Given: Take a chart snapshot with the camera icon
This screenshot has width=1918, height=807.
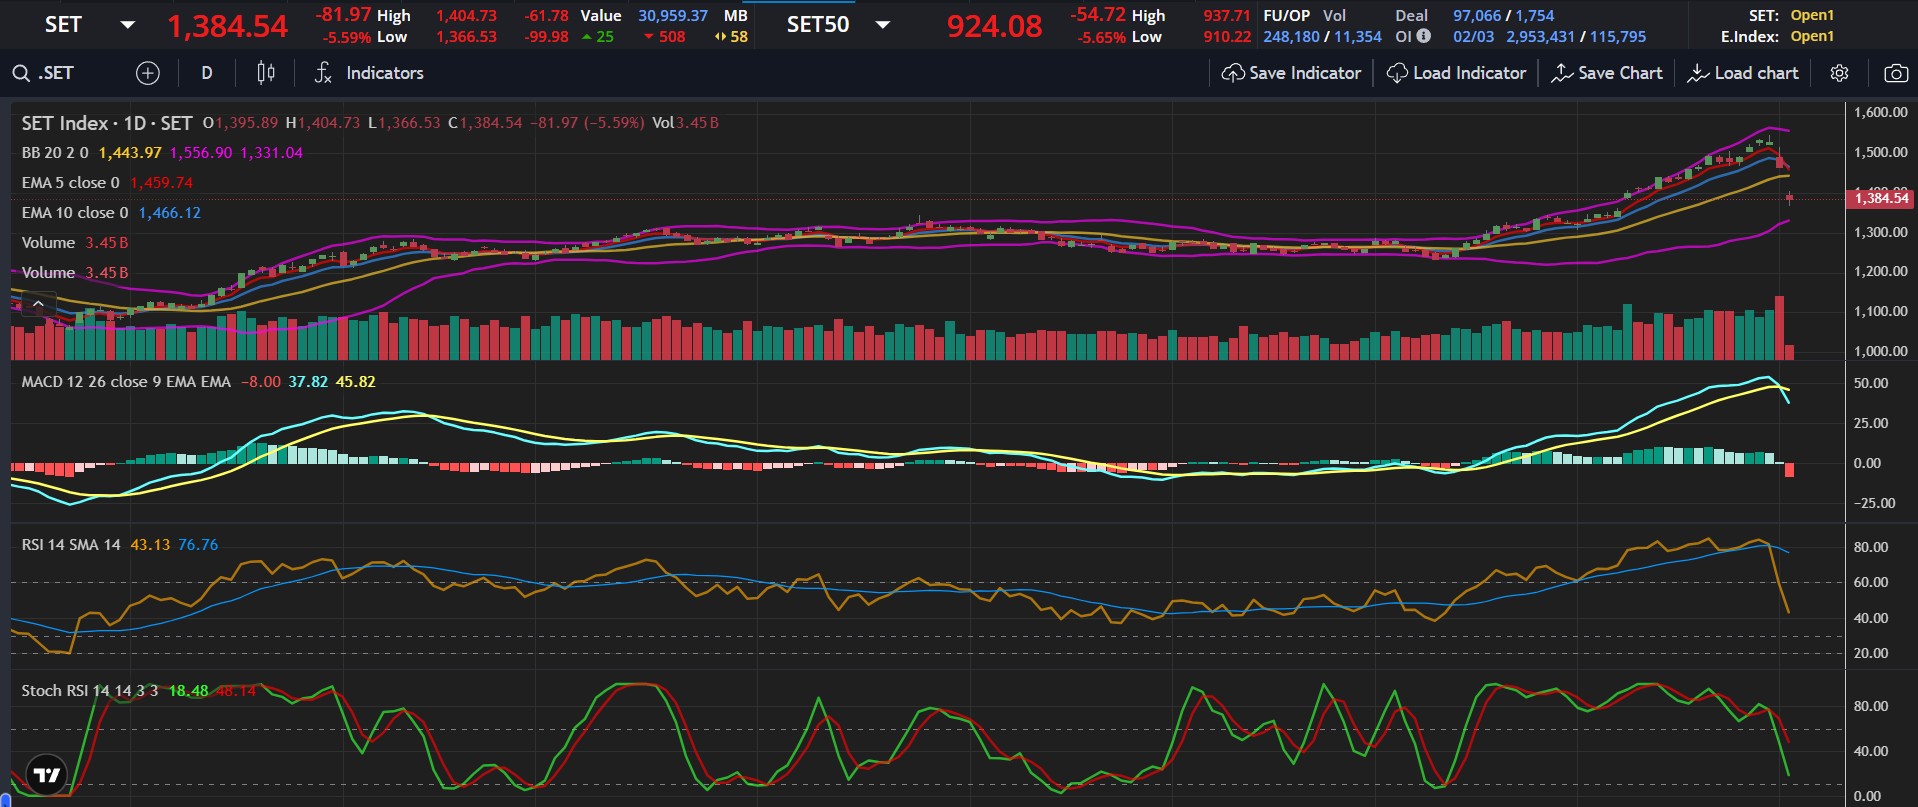Looking at the screenshot, I should (1895, 73).
